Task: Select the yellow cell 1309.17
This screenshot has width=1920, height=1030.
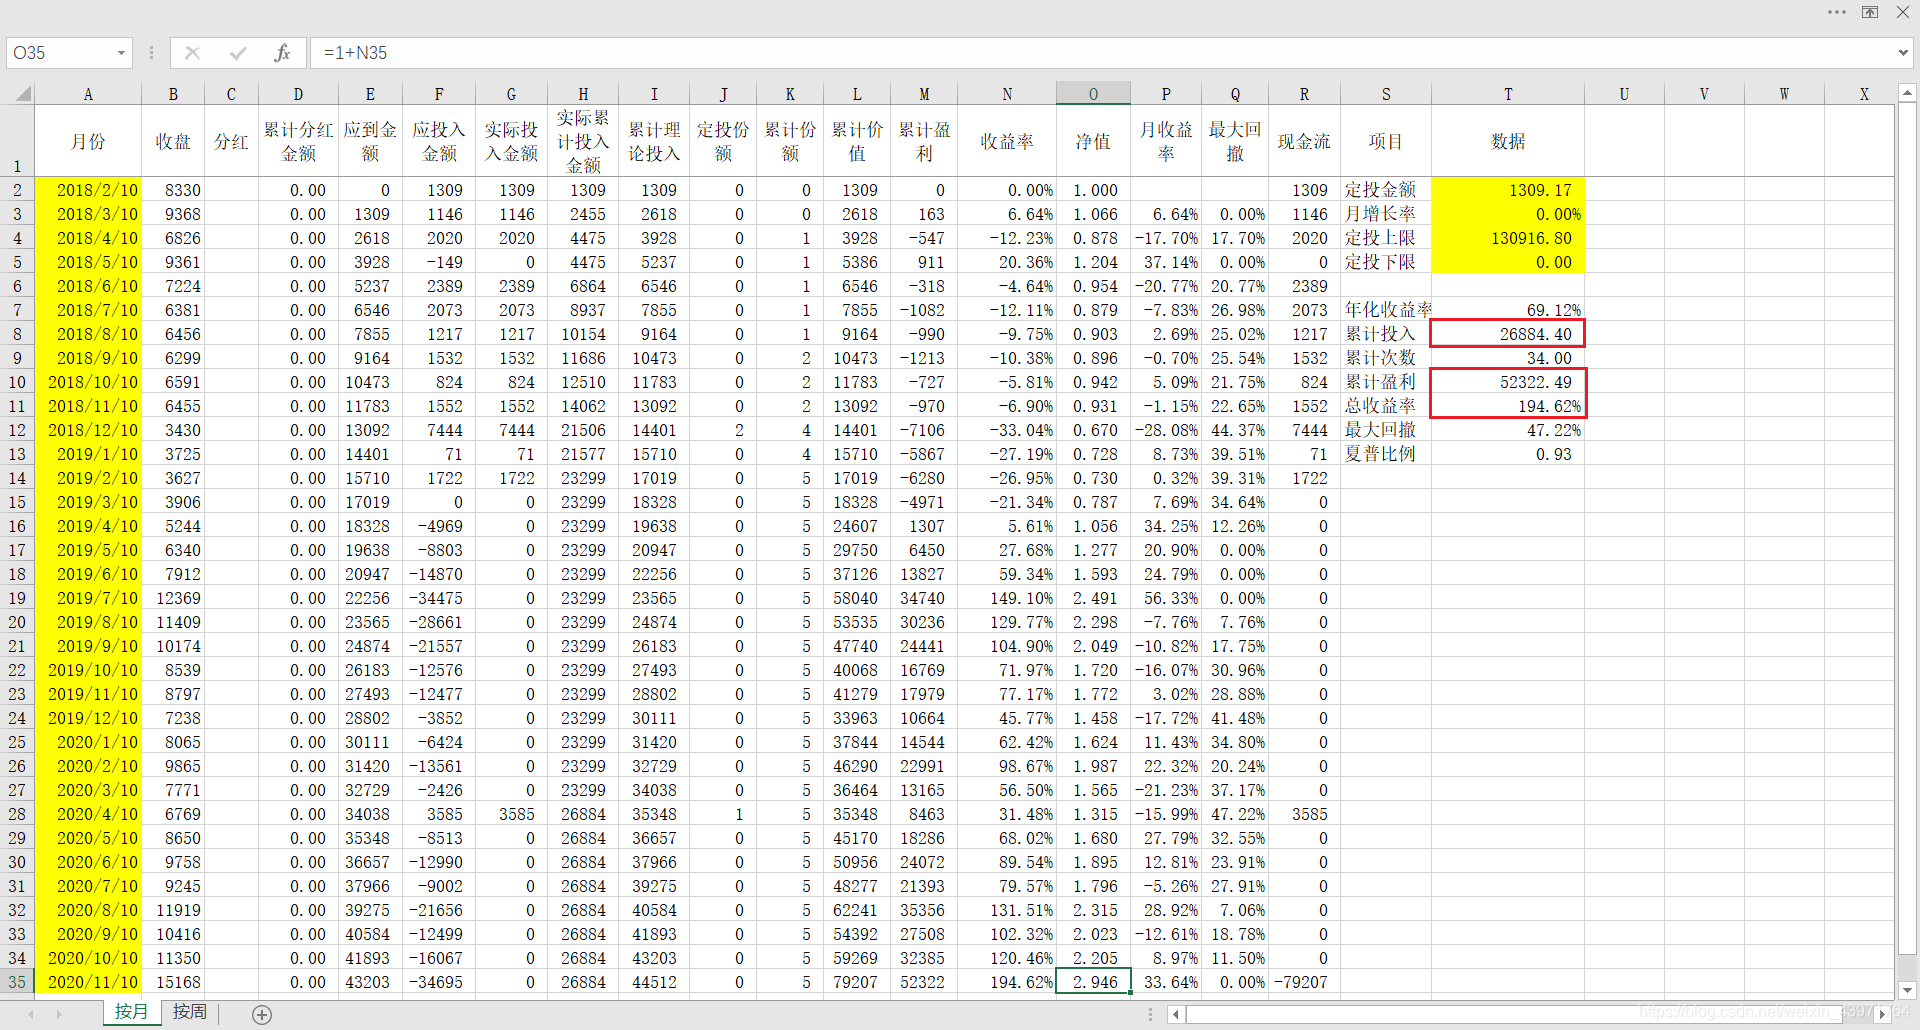Action: 1508,190
